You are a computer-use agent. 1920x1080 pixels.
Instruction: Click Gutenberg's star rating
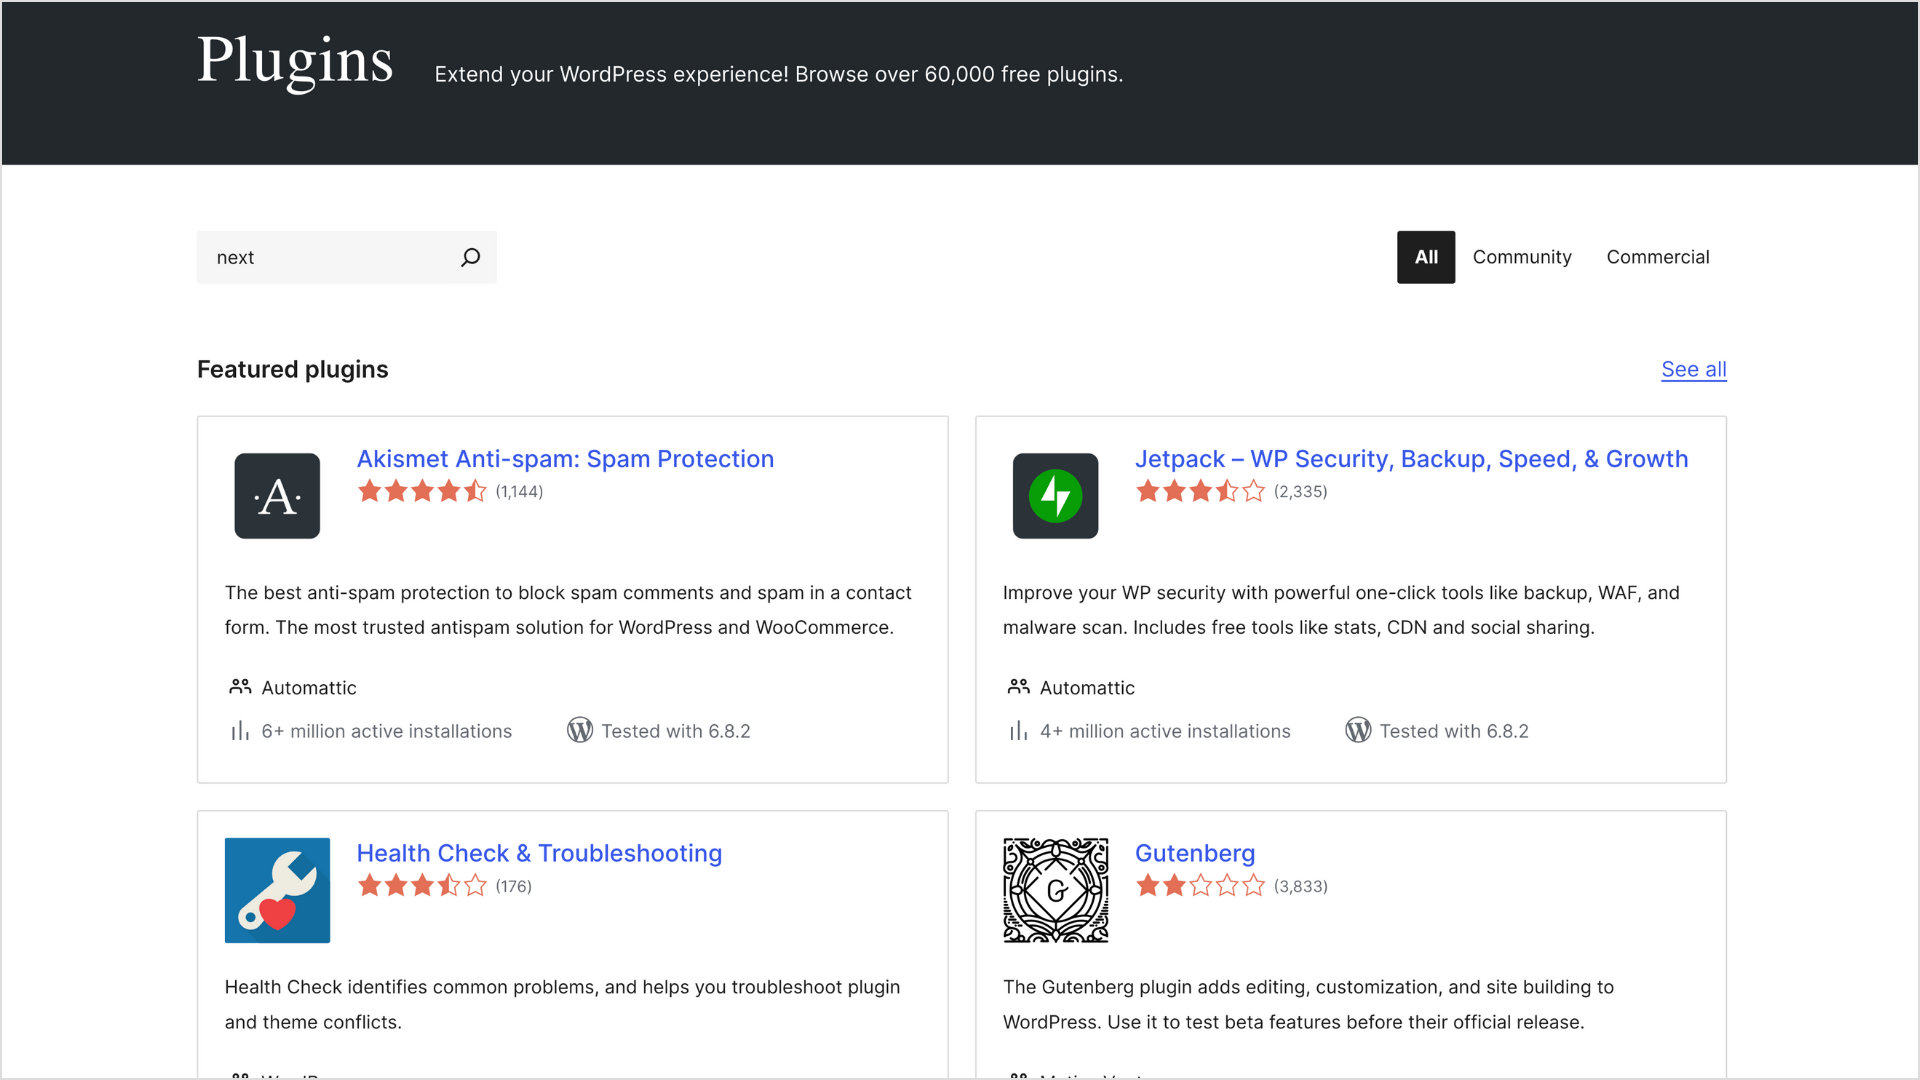point(1200,886)
